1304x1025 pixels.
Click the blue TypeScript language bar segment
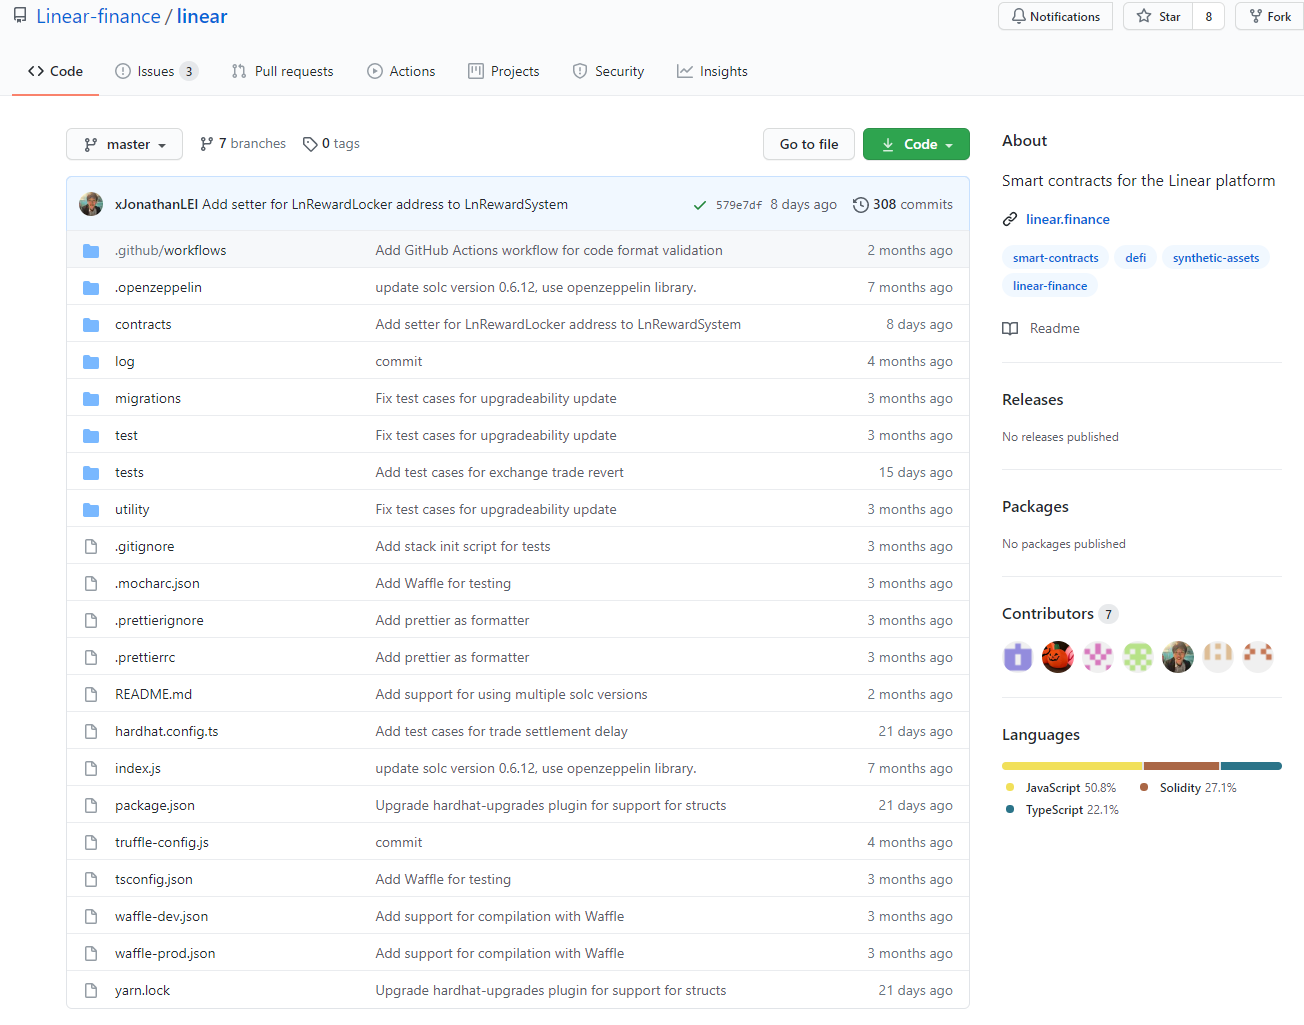pyautogui.click(x=1251, y=766)
